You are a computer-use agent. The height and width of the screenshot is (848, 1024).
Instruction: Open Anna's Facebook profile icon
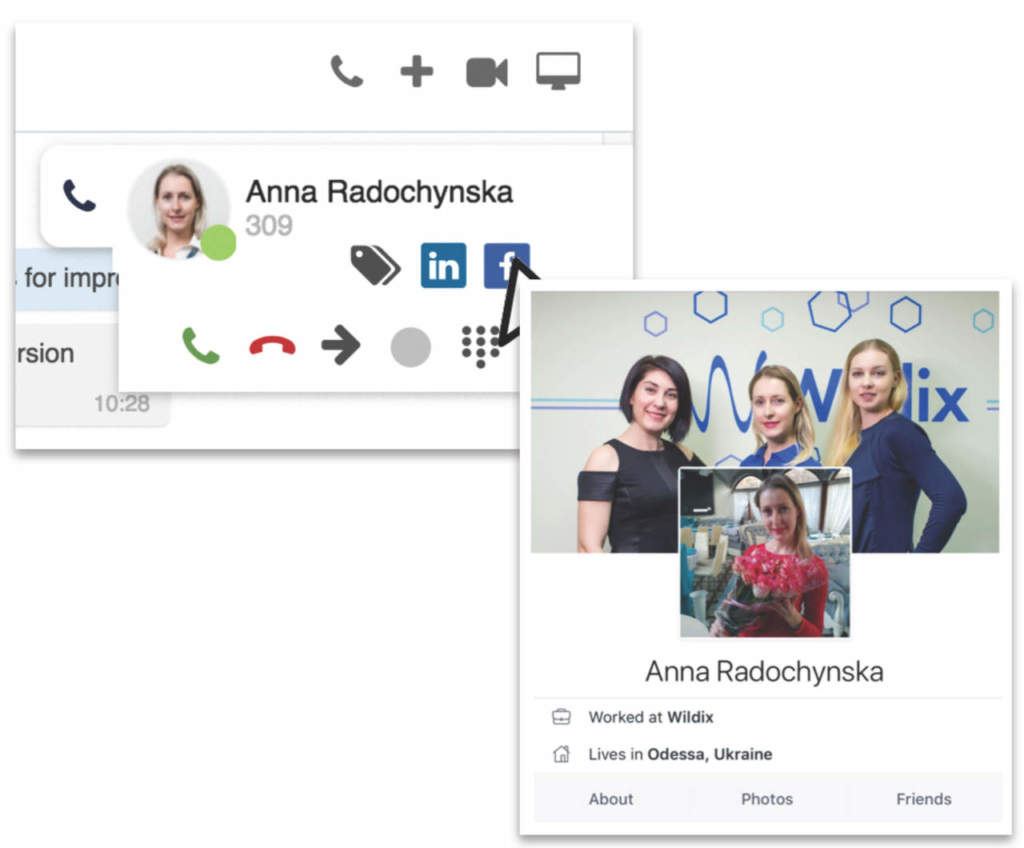tap(506, 265)
